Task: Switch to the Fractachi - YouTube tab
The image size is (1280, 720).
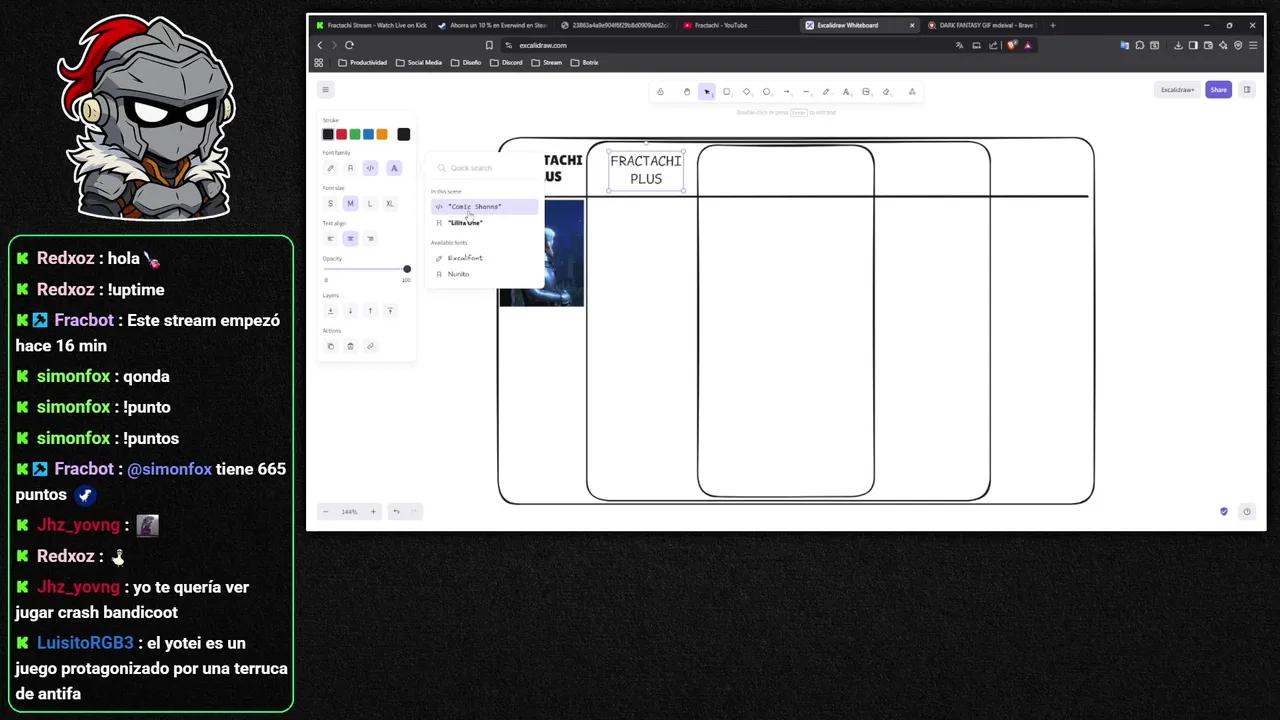Action: 722,25
